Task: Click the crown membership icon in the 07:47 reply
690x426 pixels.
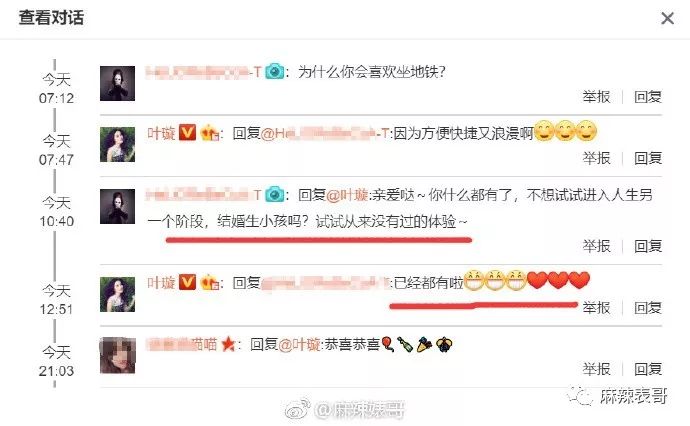Action: coord(210,132)
